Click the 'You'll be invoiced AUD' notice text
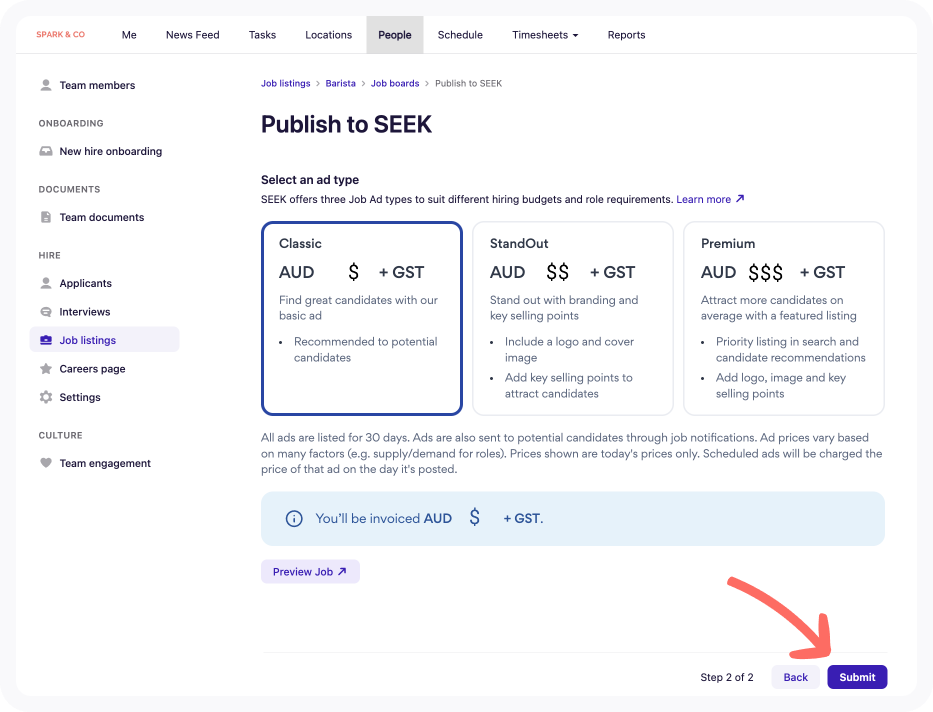933x712 pixels. (x=384, y=519)
